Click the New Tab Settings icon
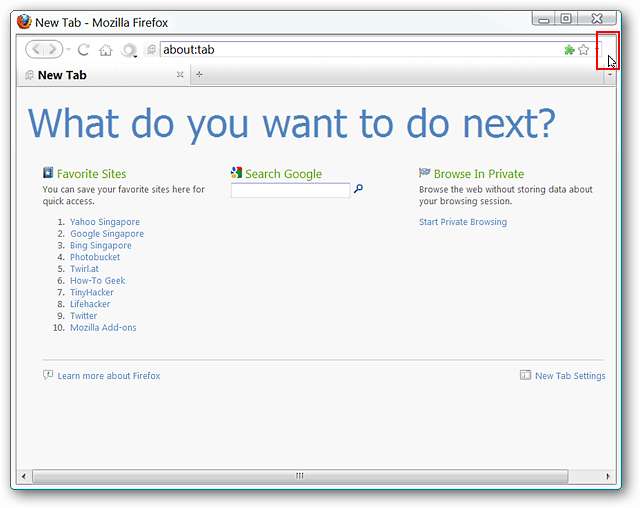The width and height of the screenshot is (640, 508). 525,375
